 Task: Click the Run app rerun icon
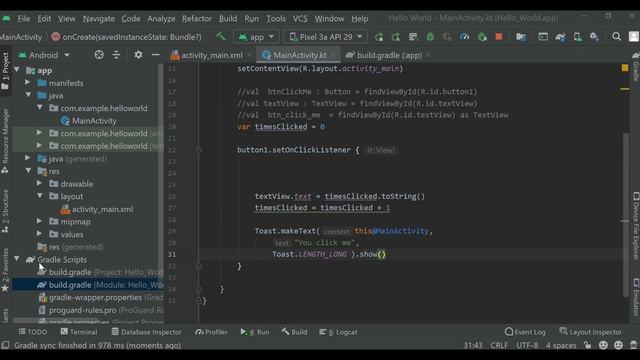[x=379, y=37]
